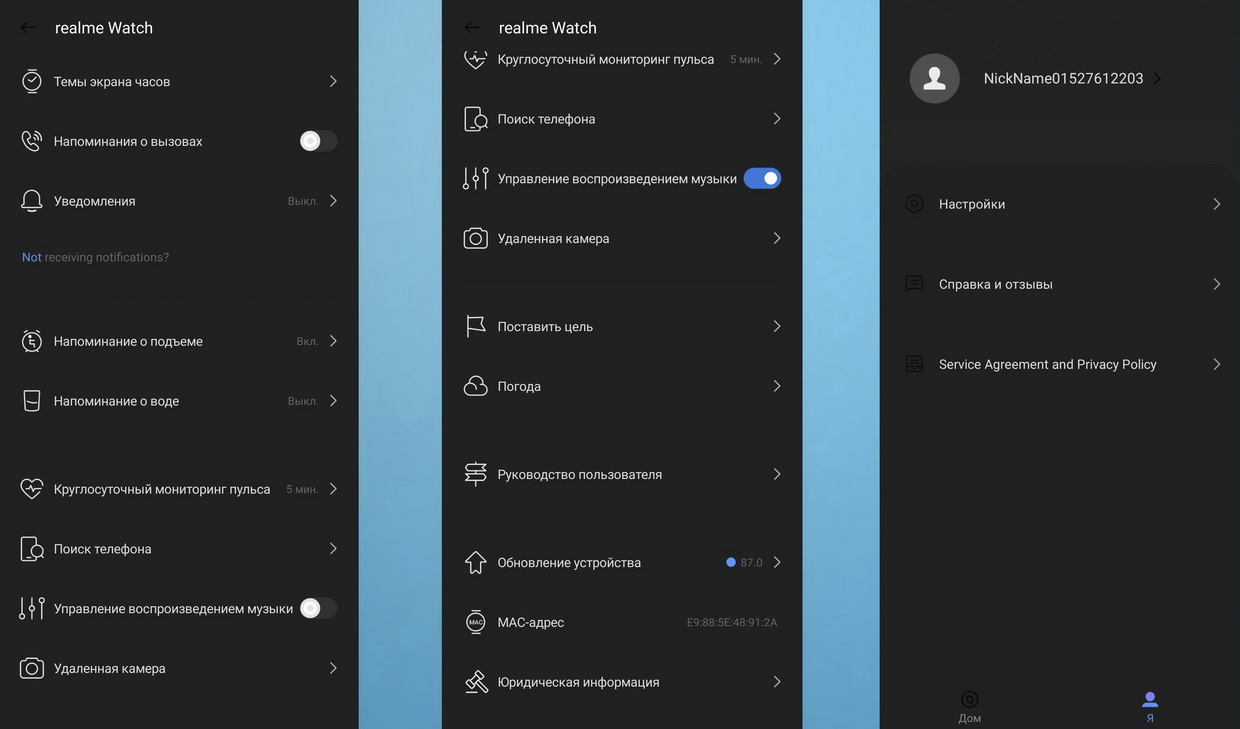Viewport: 1240px width, 729px height.
Task: Disable music playback control toggle in middle panel
Action: [x=762, y=178]
